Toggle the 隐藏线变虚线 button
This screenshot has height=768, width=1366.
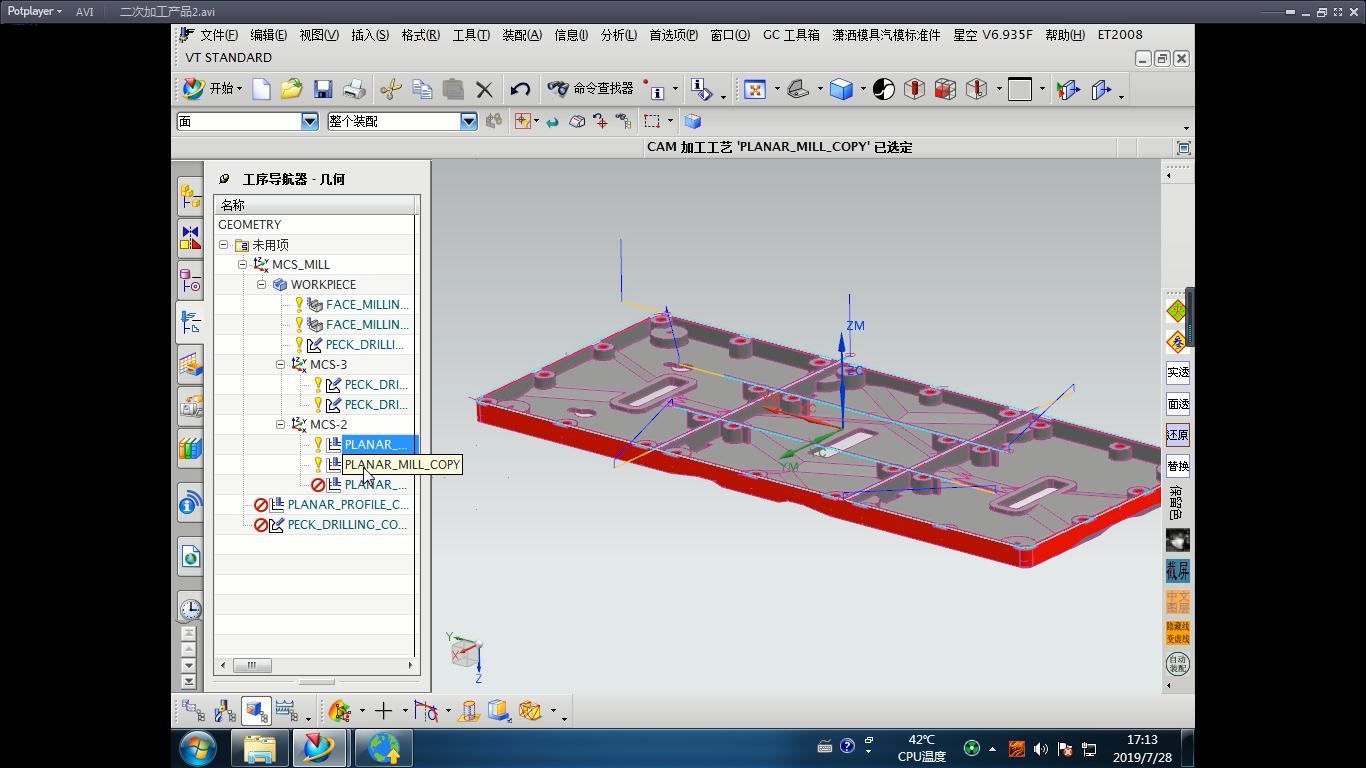click(1177, 632)
